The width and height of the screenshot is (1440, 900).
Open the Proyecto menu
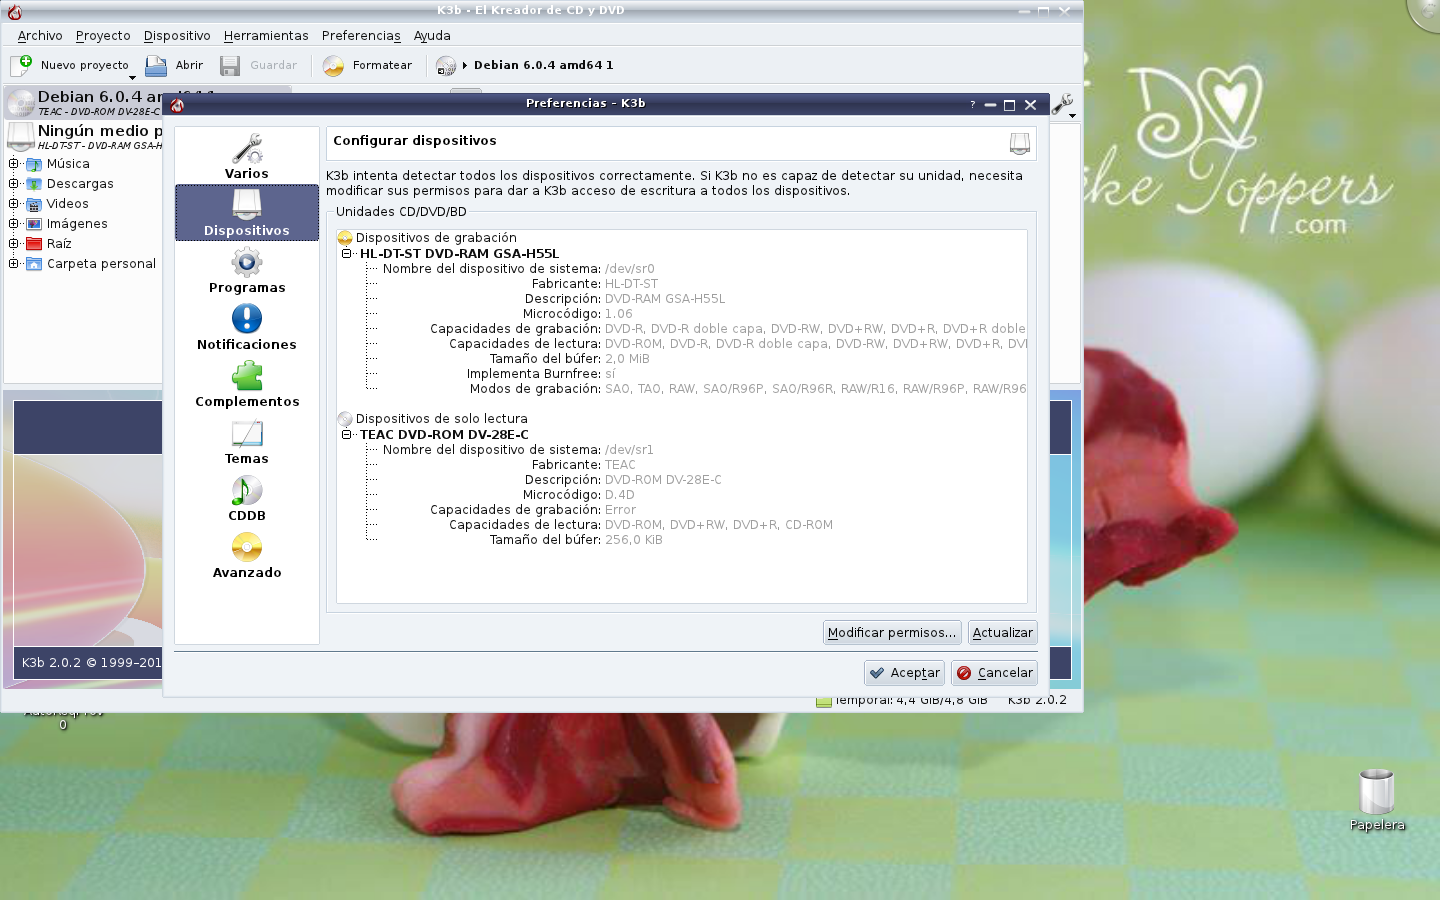click(103, 36)
